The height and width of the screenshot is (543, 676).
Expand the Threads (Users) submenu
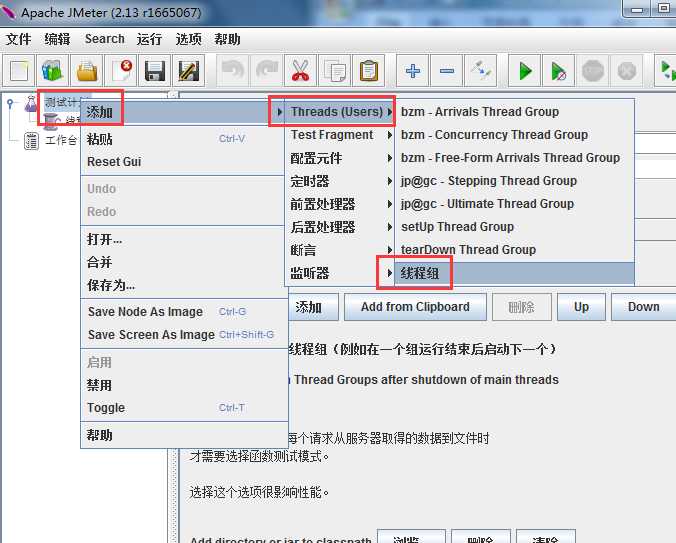340,112
